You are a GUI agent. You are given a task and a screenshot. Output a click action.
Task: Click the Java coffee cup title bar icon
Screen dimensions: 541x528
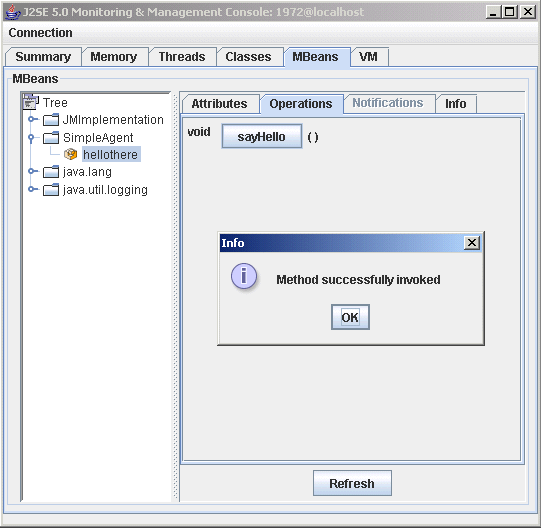click(x=12, y=12)
